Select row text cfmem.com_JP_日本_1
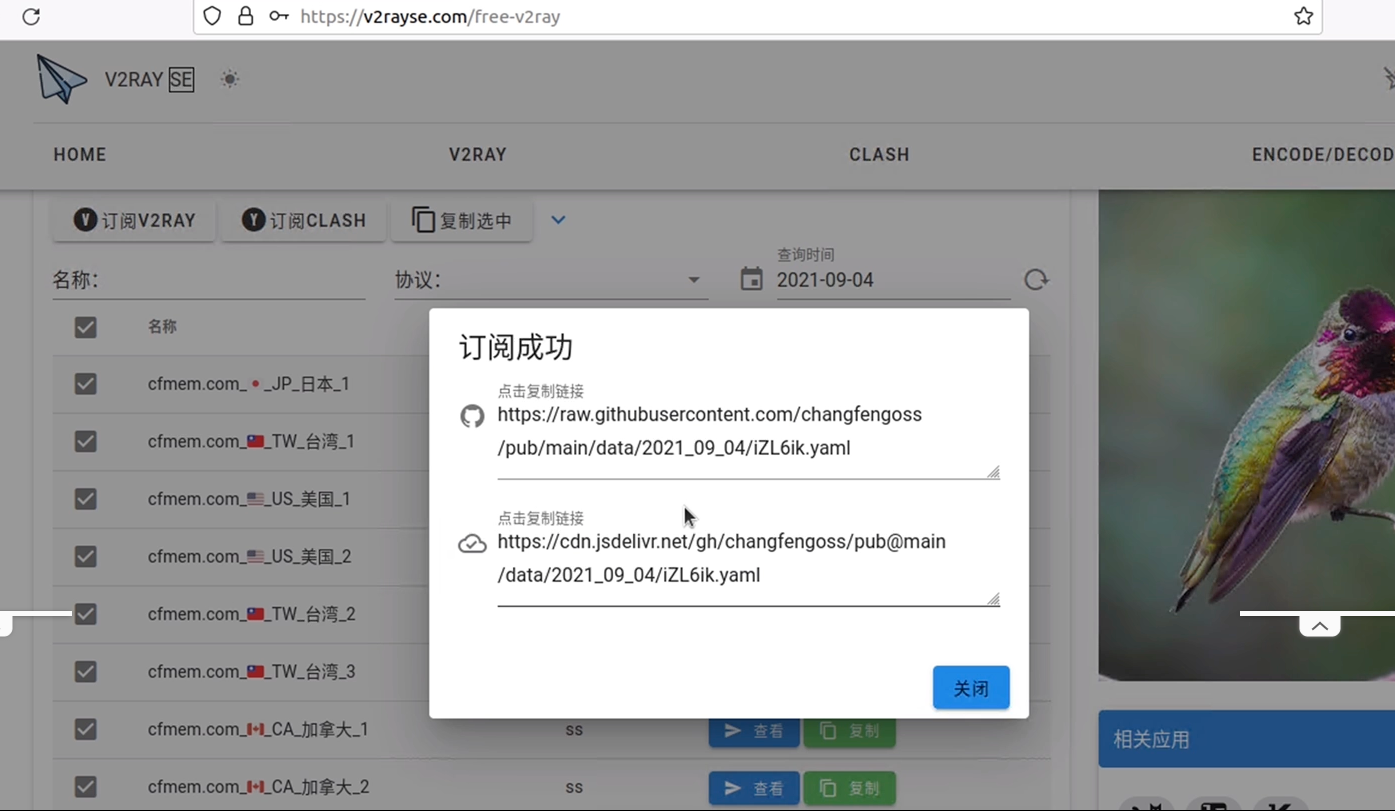Viewport: 1395px width, 811px height. tap(248, 384)
